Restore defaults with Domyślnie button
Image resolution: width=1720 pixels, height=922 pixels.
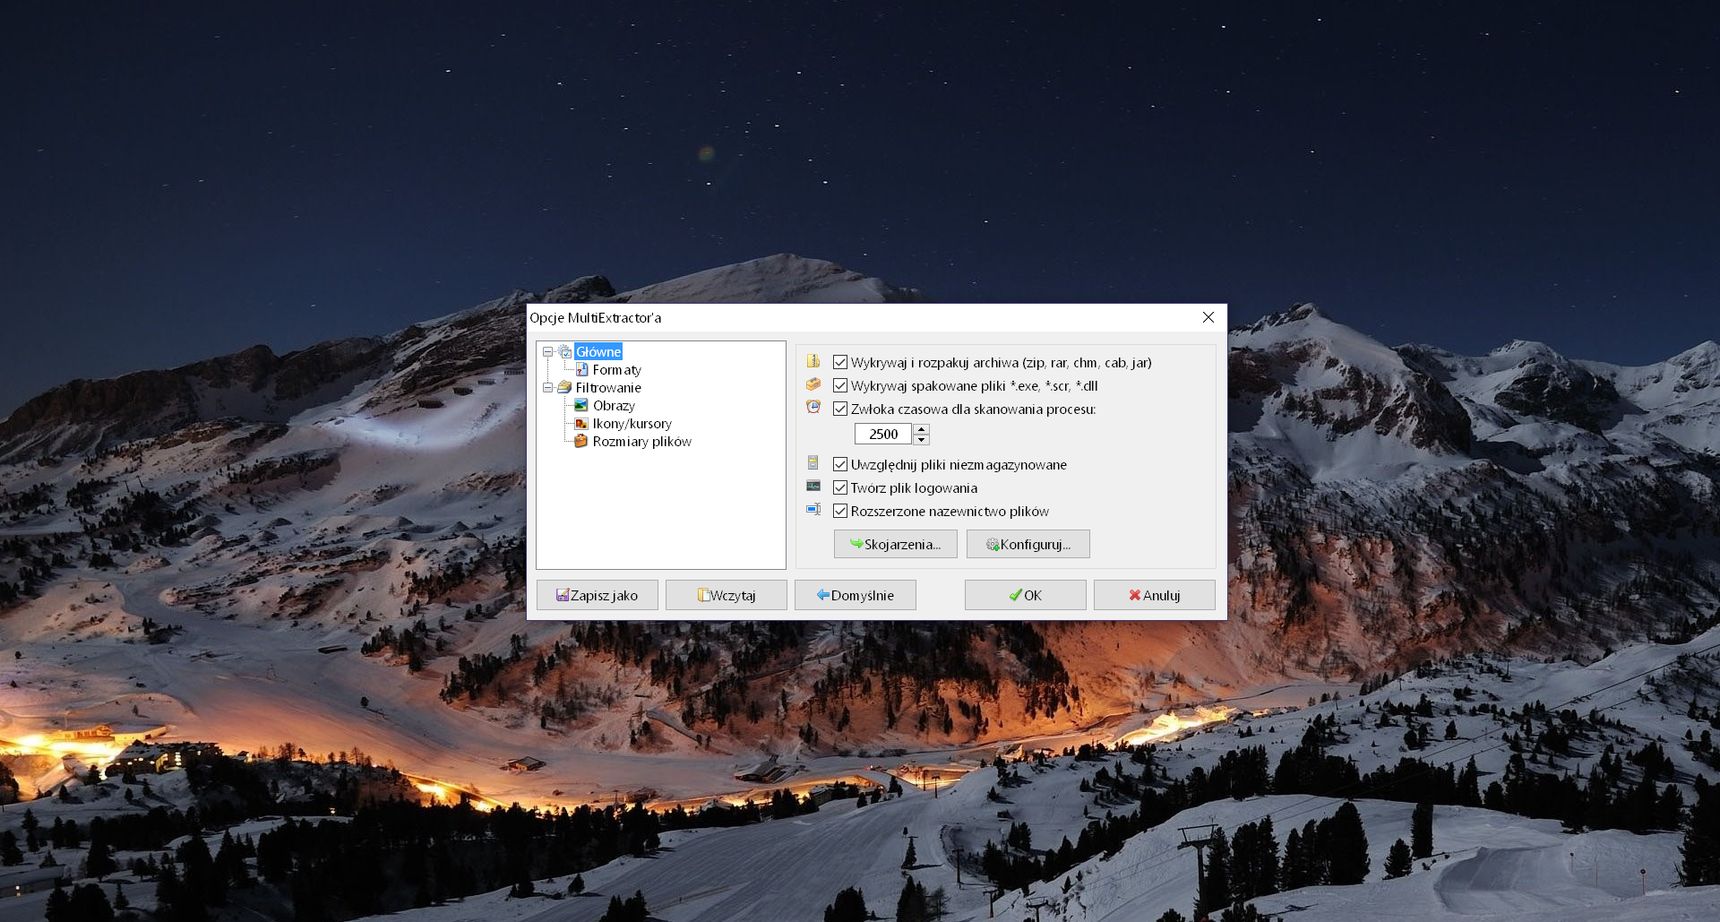click(855, 595)
